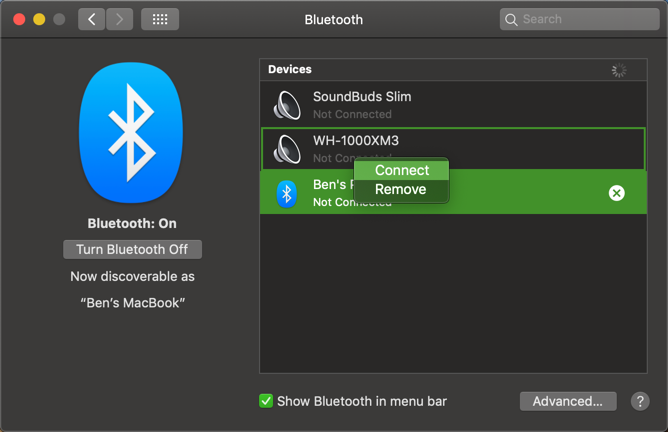Click the "Ben's MacBook" discoverable name

132,303
